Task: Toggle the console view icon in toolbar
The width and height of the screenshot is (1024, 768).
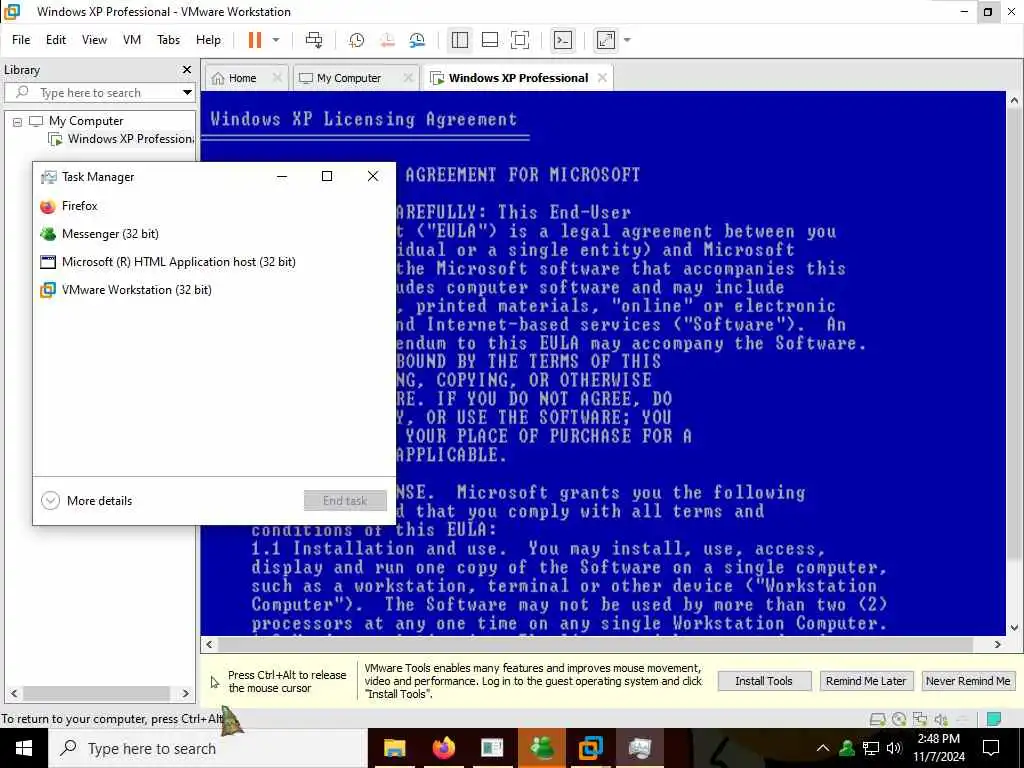Action: (x=562, y=40)
